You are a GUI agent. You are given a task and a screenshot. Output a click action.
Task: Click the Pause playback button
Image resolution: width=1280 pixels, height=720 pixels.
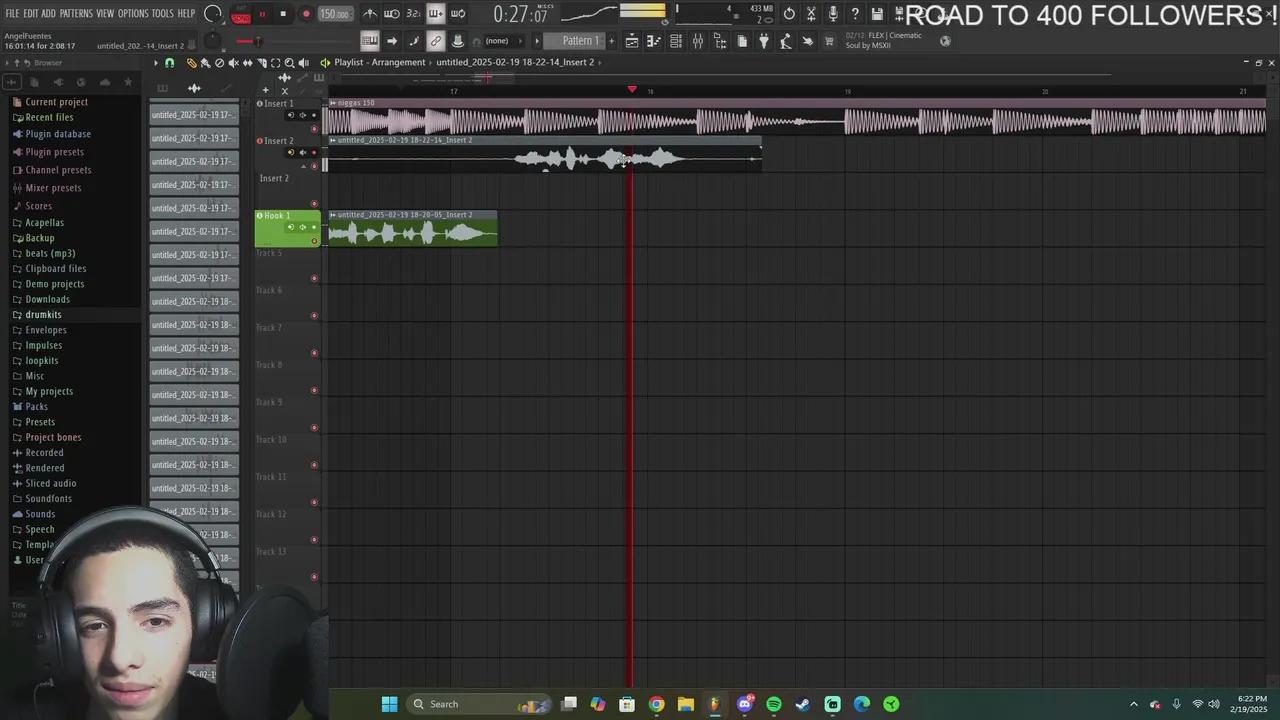(x=262, y=14)
